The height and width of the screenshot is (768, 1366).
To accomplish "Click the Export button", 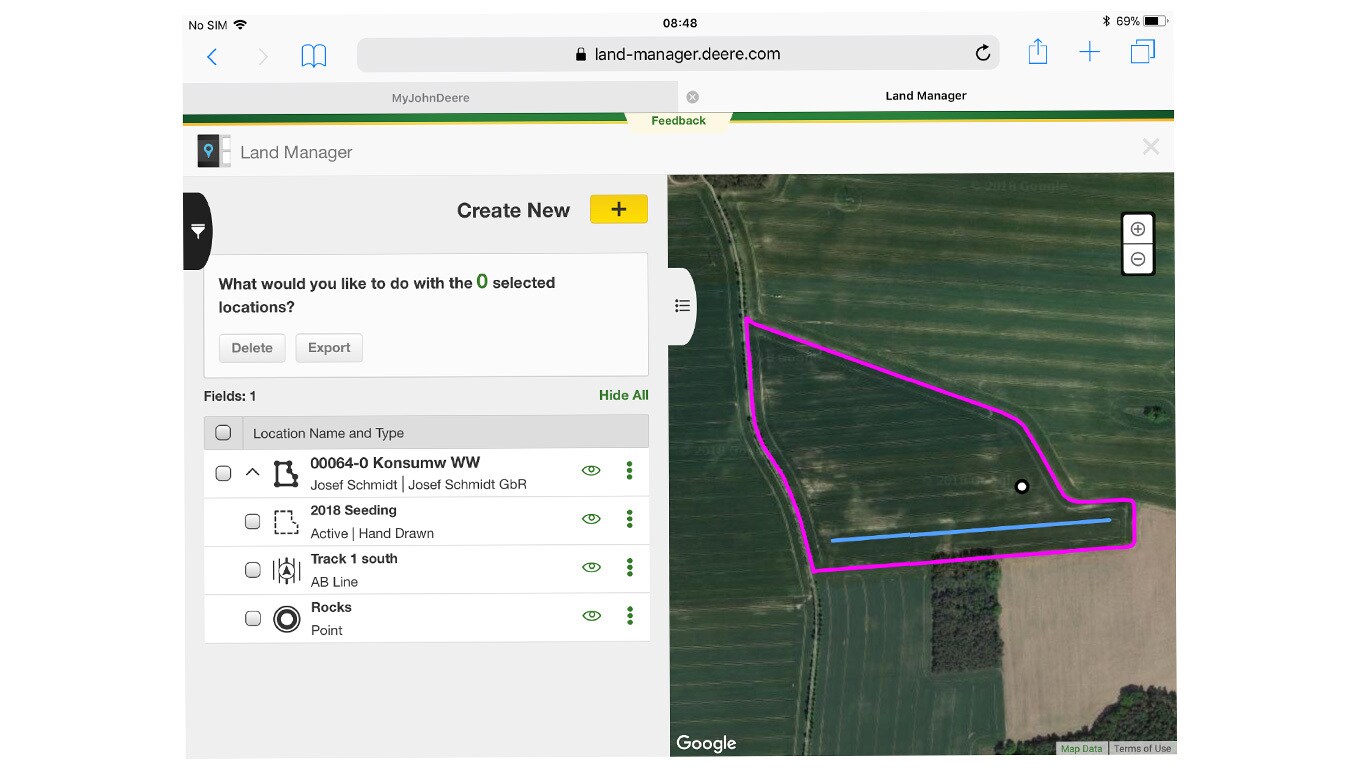I will click(x=328, y=348).
